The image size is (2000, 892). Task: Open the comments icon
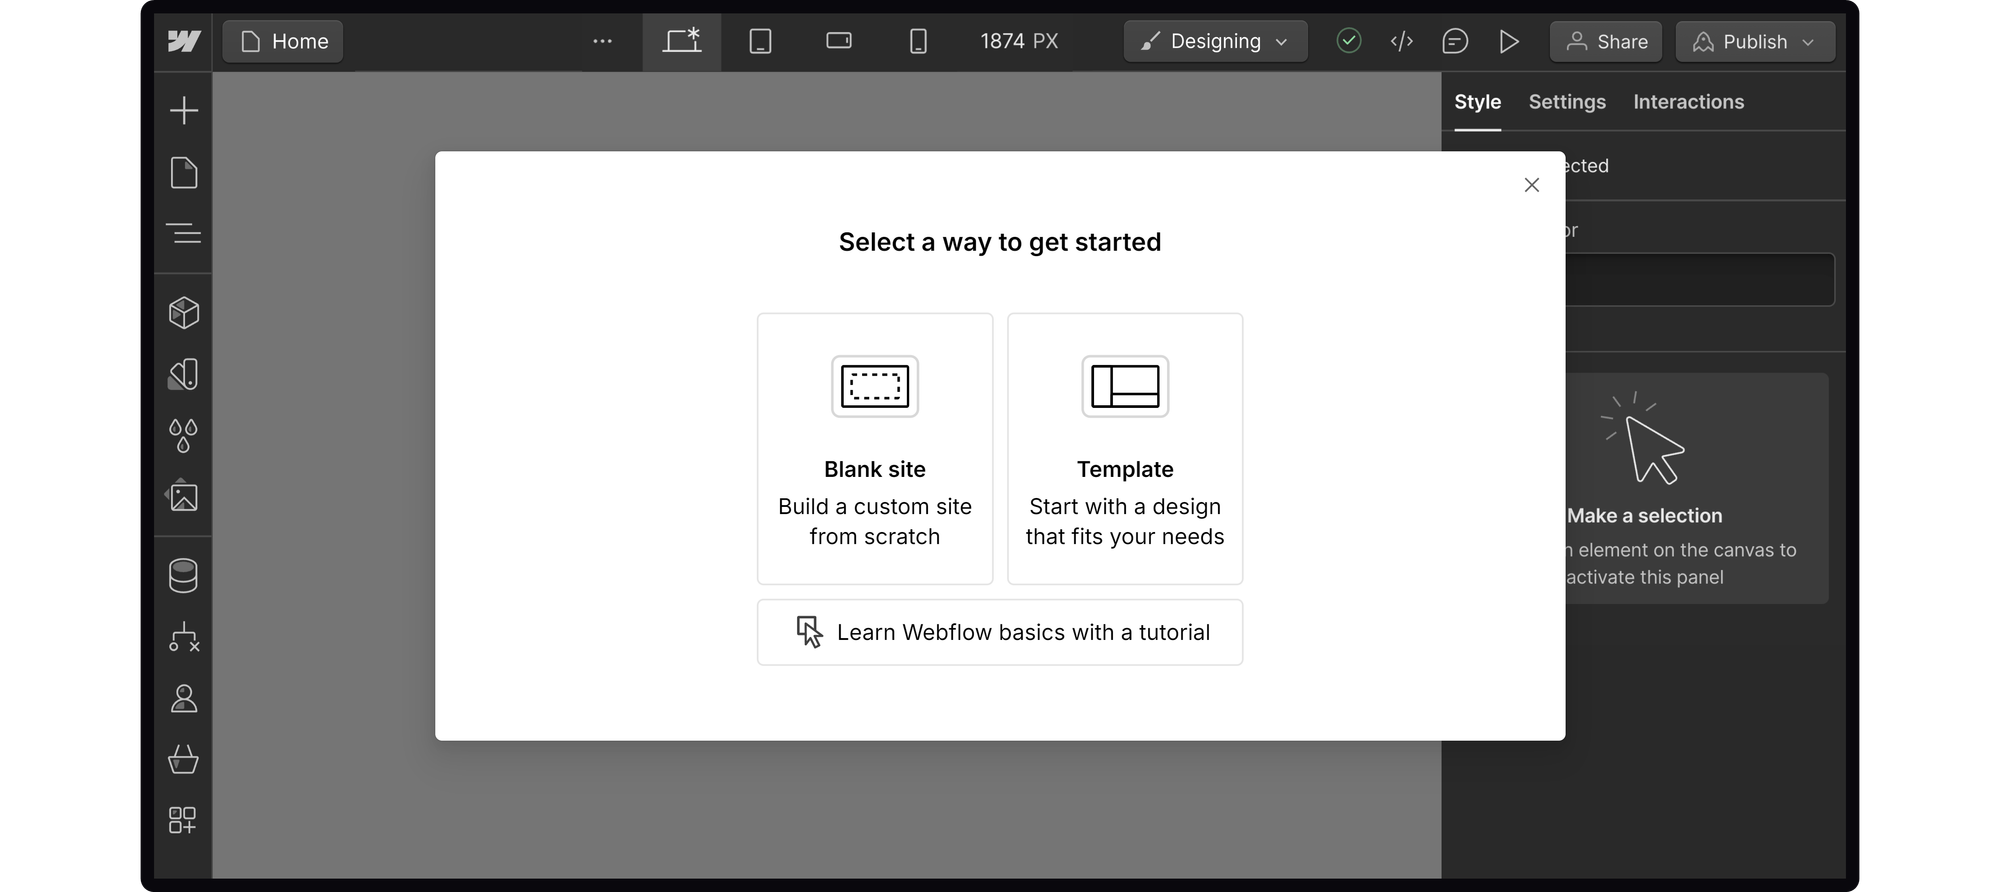pos(1455,41)
